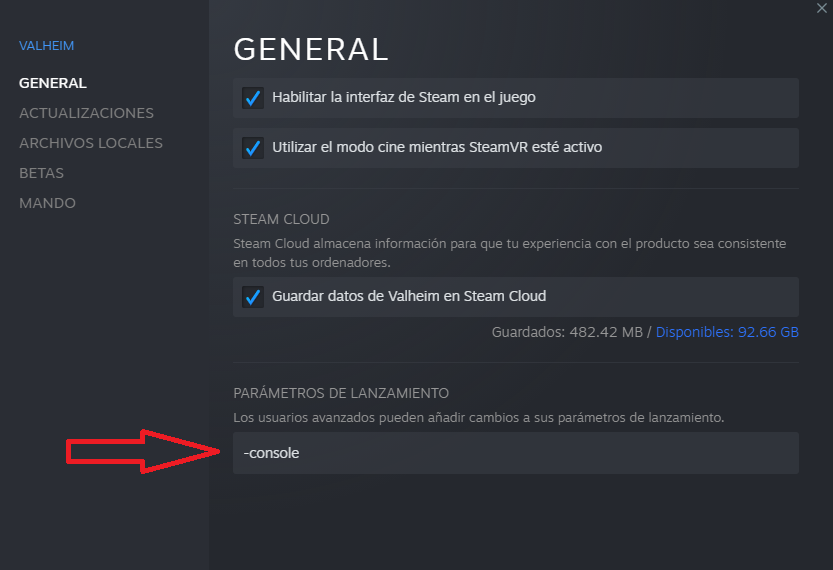Click the large GENERAL page heading
833x570 pixels.
tap(310, 49)
